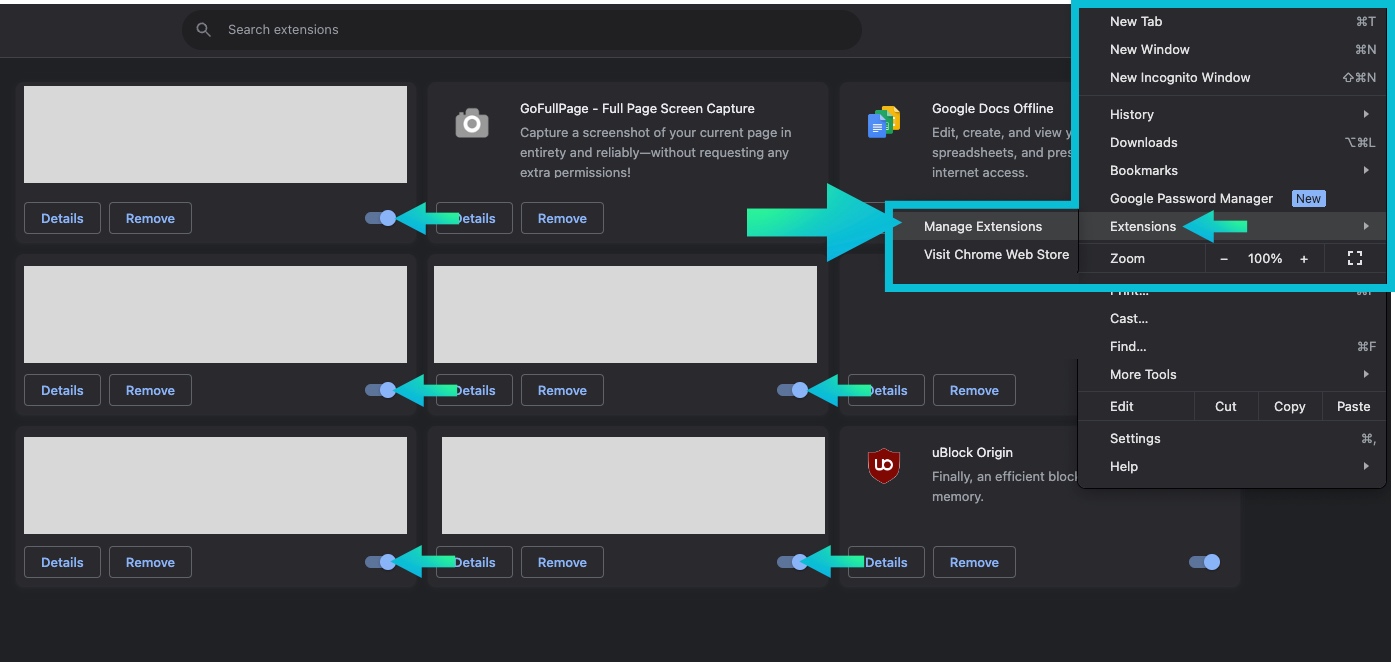Expand the History submenu
Viewport: 1395px width, 662px height.
[1366, 114]
